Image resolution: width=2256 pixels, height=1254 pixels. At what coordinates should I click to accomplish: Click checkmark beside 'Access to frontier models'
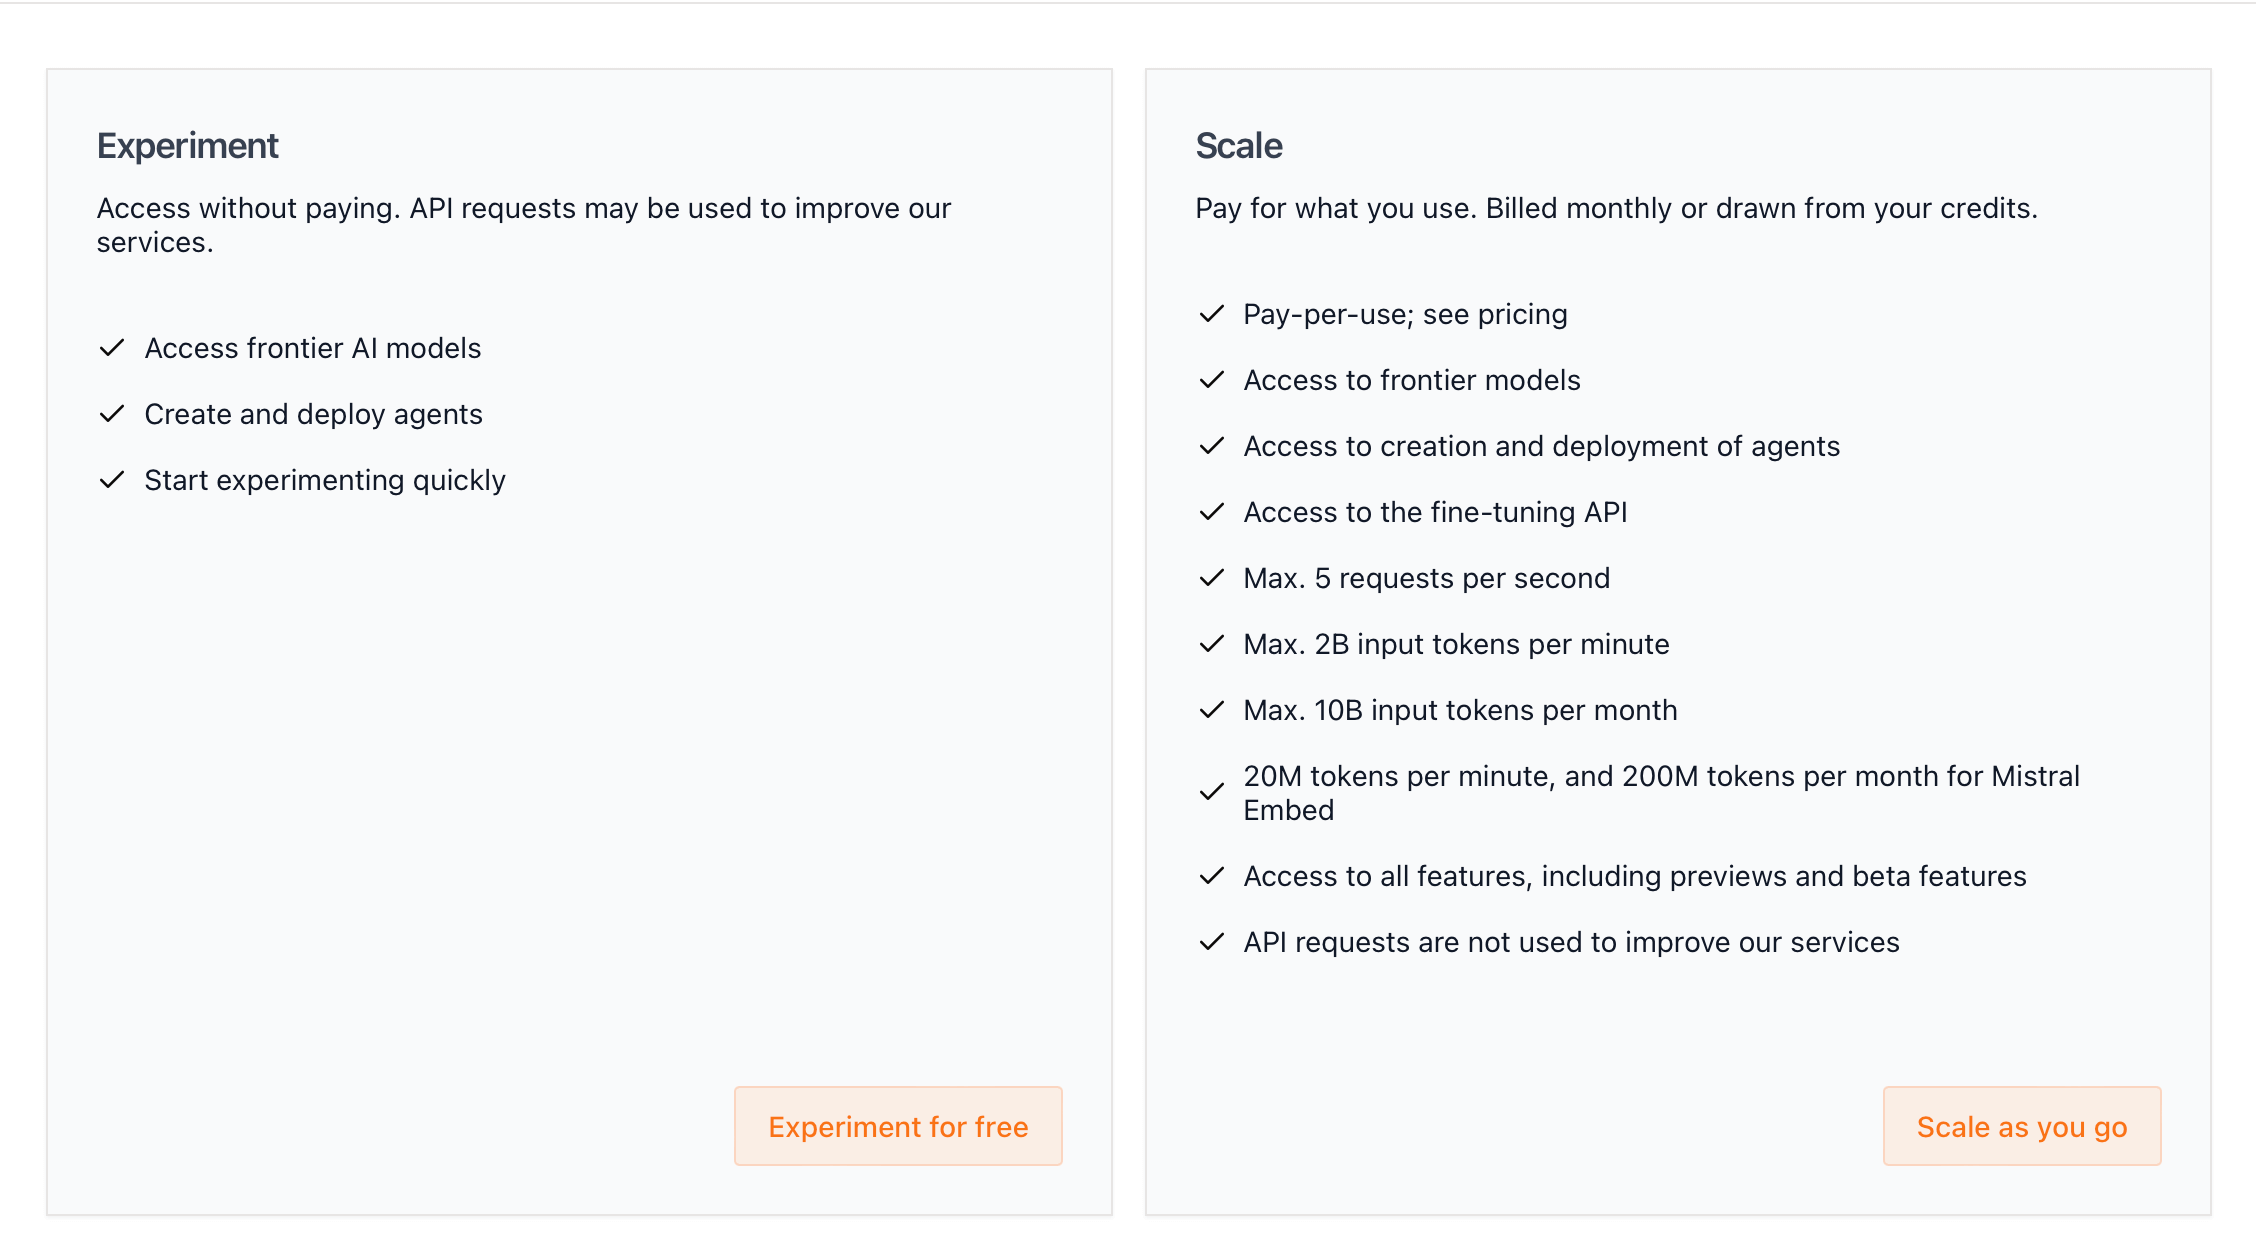coord(1211,380)
